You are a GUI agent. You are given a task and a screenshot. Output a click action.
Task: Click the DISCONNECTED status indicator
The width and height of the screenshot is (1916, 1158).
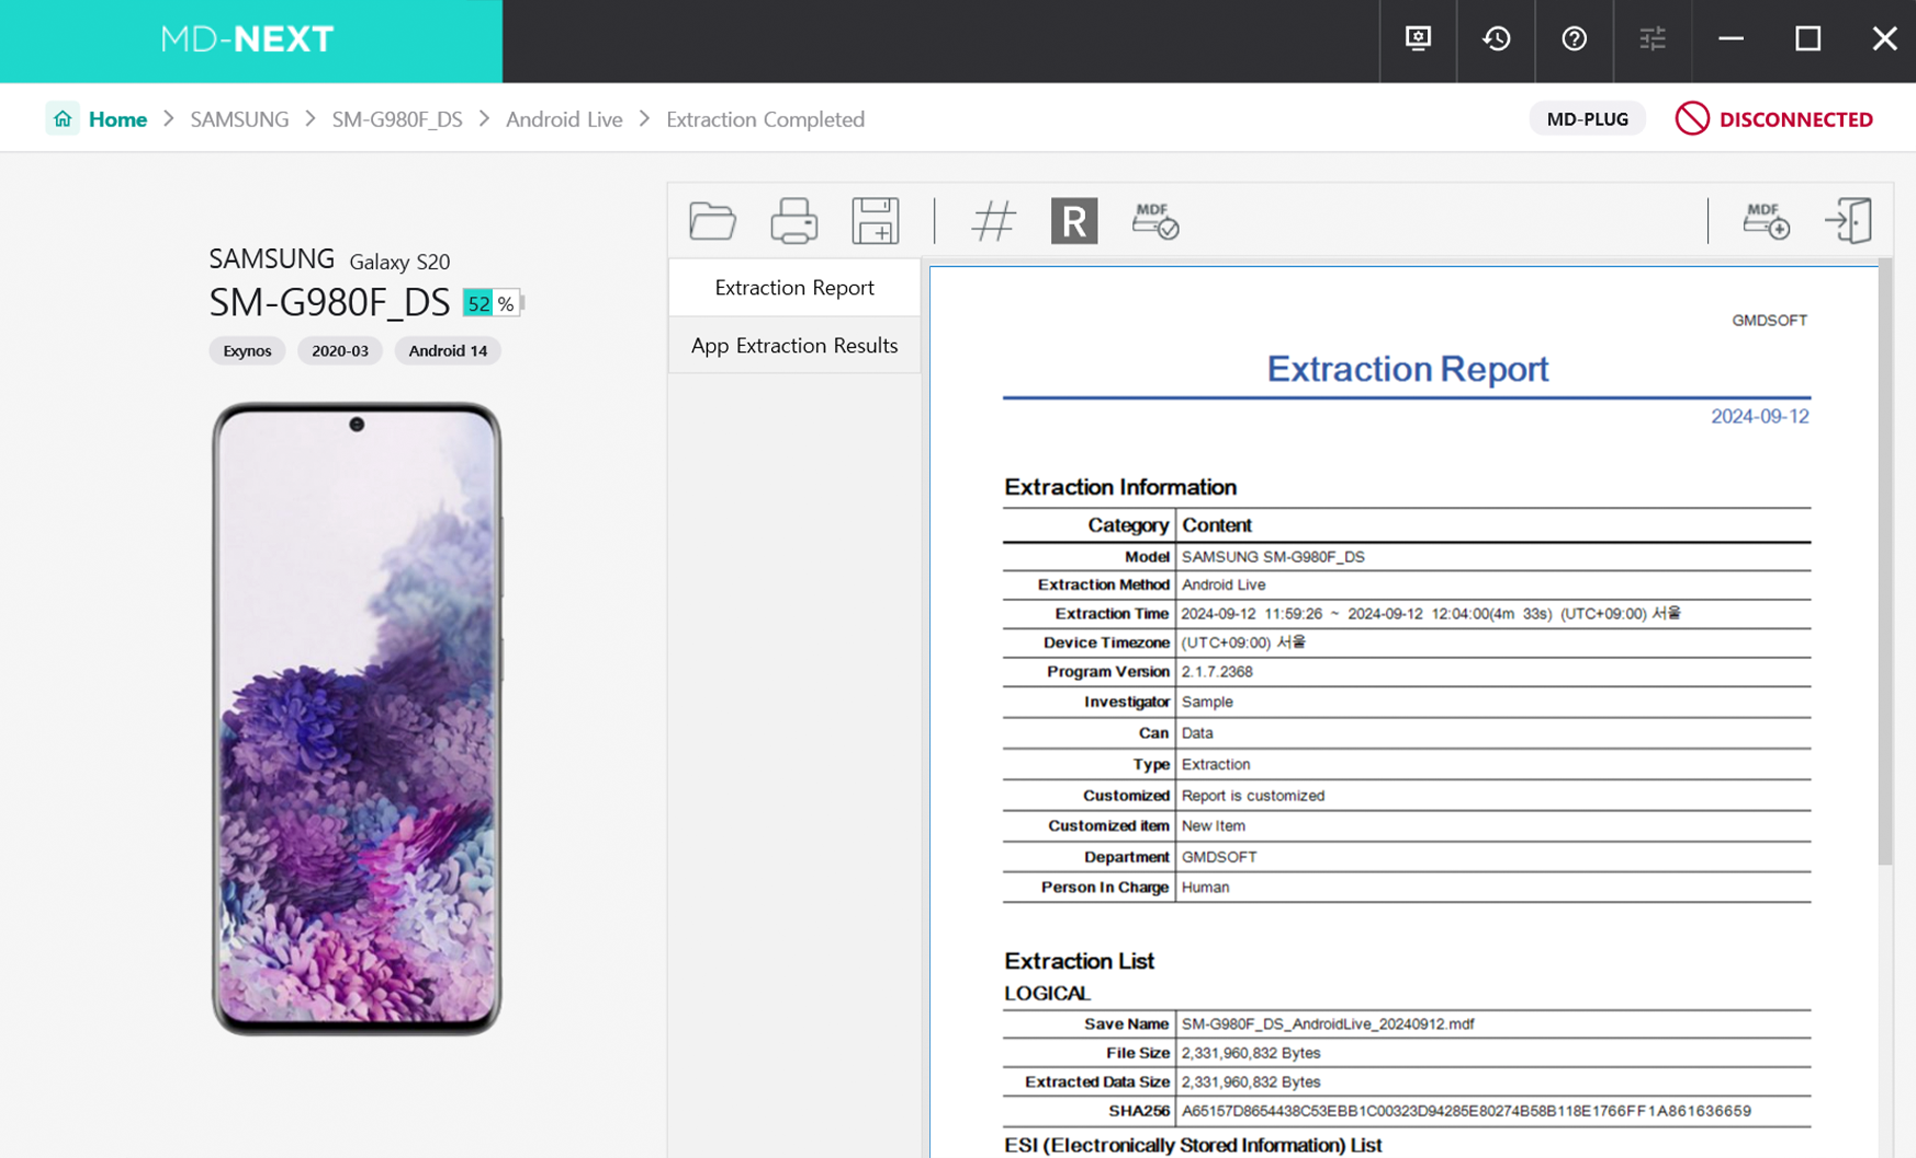(x=1774, y=119)
